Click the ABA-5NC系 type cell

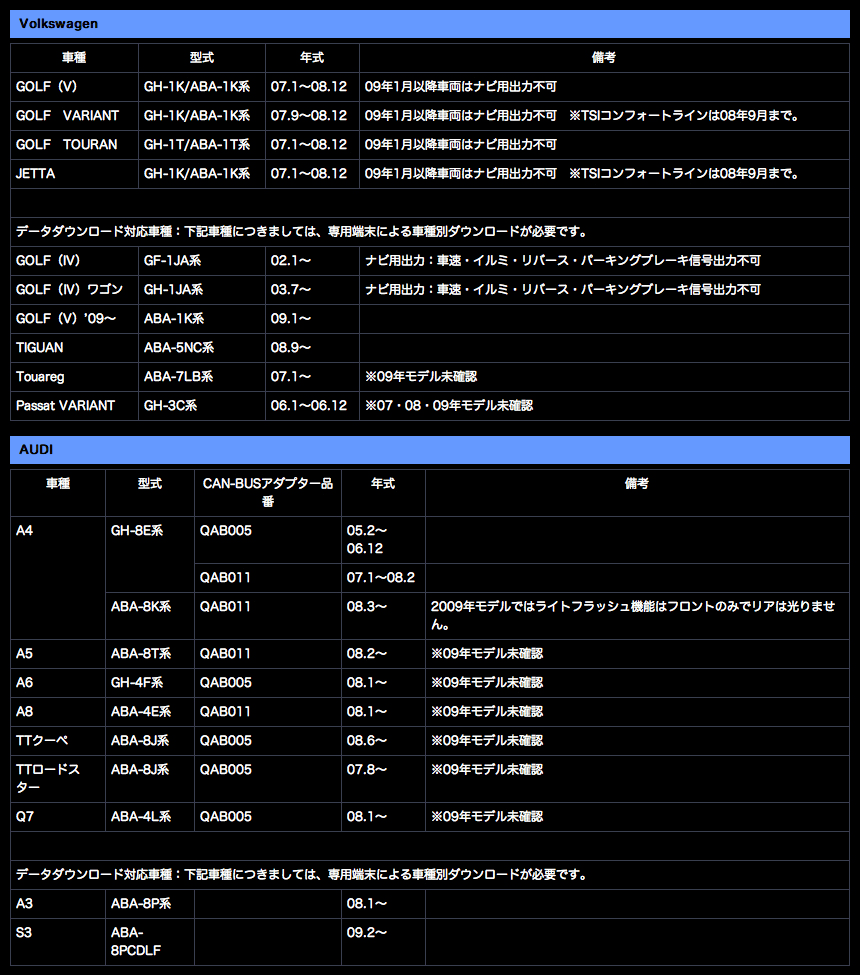tap(202, 348)
